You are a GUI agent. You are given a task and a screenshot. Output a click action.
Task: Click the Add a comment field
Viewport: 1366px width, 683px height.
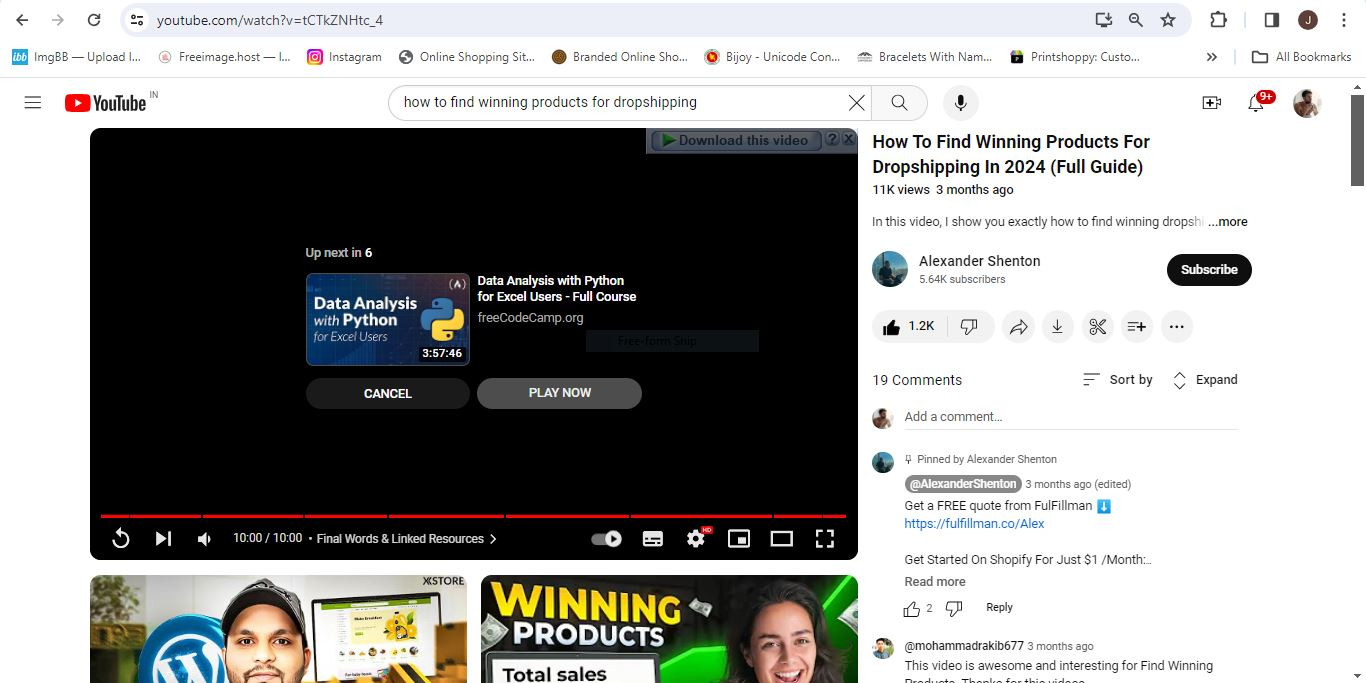[x=1070, y=417]
